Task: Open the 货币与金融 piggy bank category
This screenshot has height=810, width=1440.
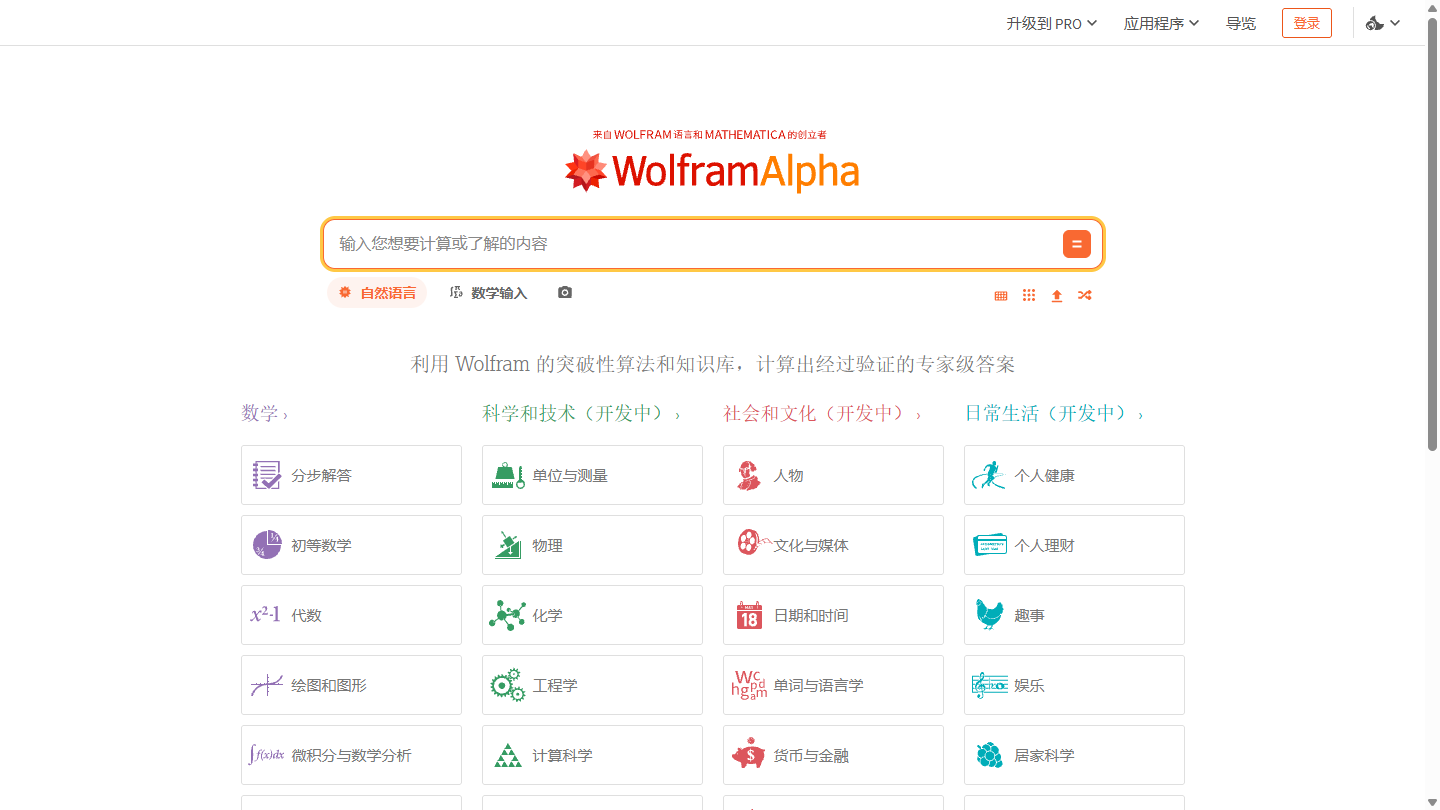Action: [x=833, y=755]
